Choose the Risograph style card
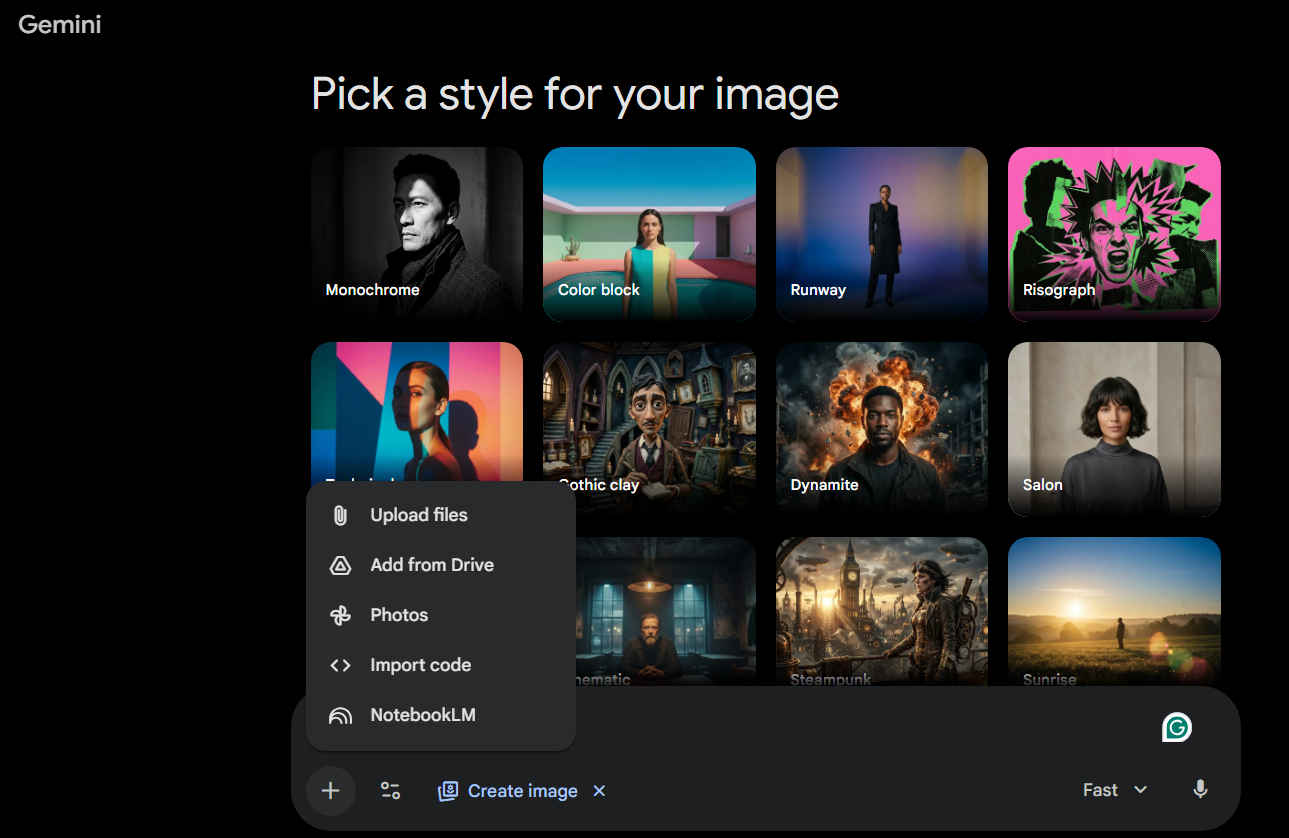This screenshot has height=838, width=1289. 1114,234
